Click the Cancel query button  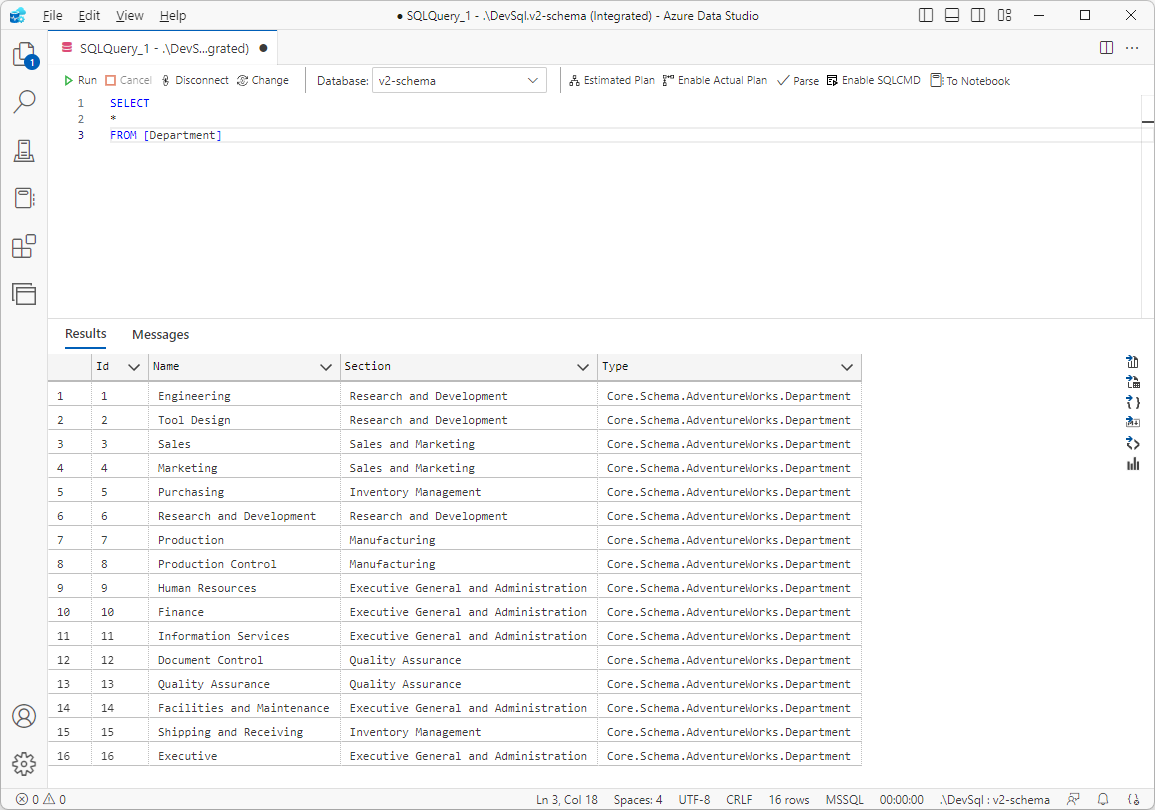[128, 80]
